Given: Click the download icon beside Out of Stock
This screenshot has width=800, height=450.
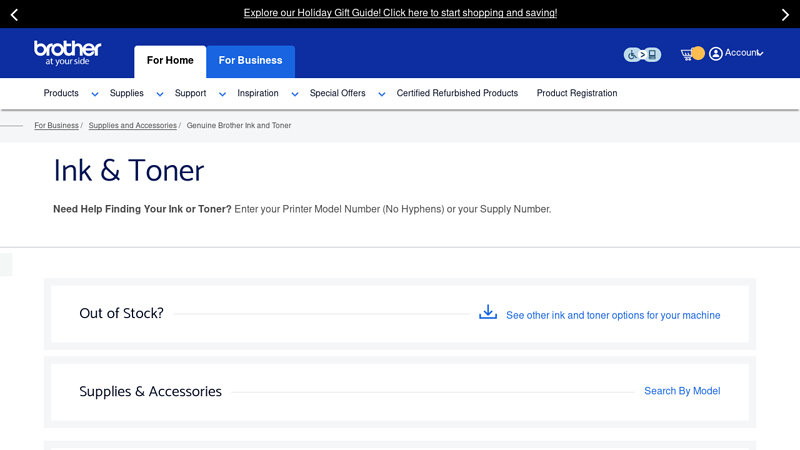Looking at the screenshot, I should [488, 312].
